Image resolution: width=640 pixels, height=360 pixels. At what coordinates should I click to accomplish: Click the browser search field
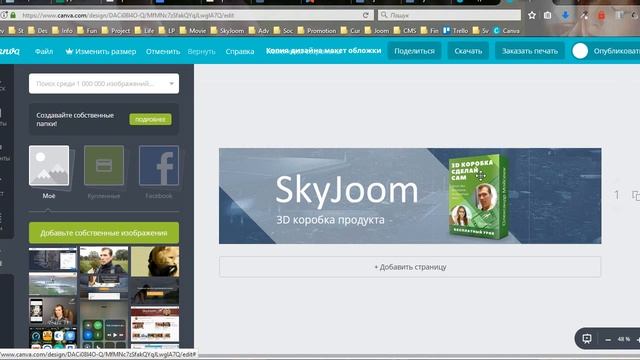tap(449, 15)
